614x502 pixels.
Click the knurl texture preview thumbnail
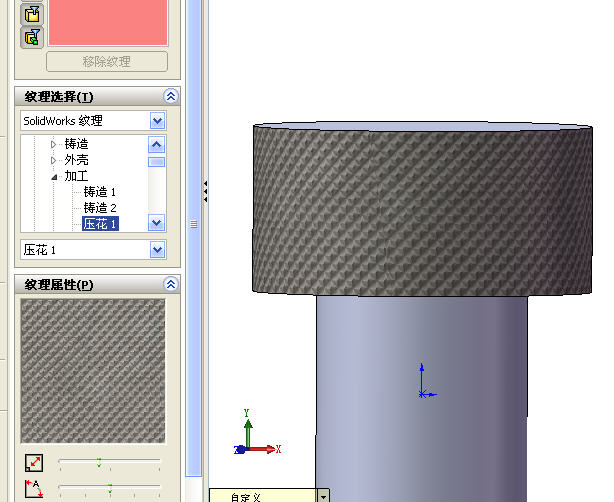93,371
